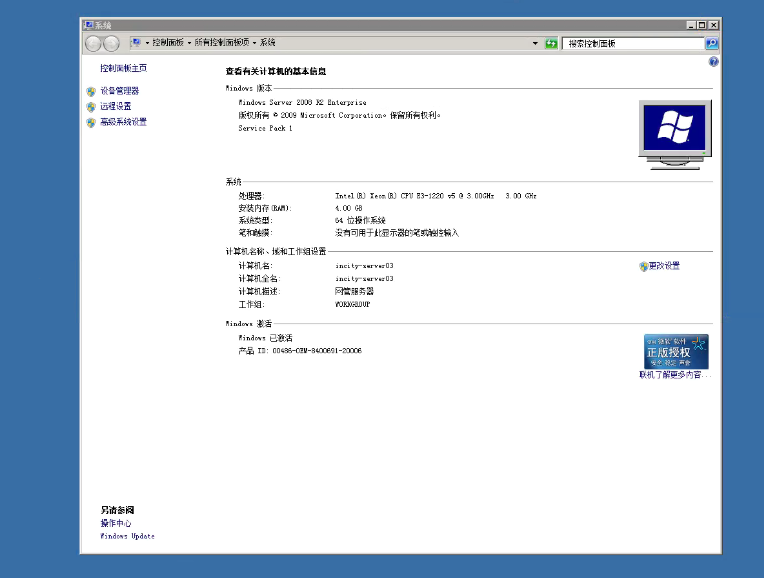Click the copyright 2009 Microsoft Corporation line
This screenshot has width=764, height=578.
[339, 116]
